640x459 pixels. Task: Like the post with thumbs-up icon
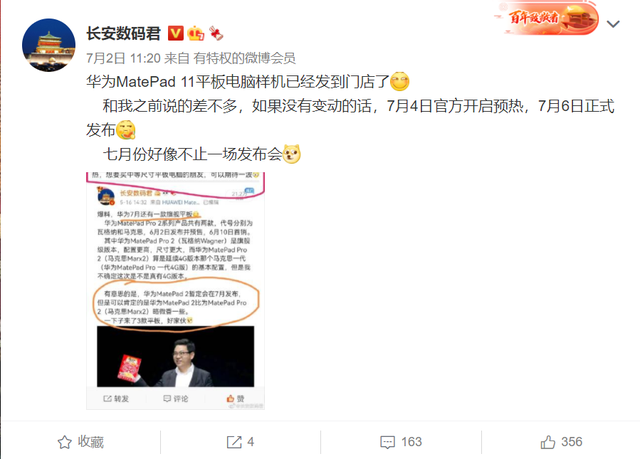pyautogui.click(x=548, y=442)
